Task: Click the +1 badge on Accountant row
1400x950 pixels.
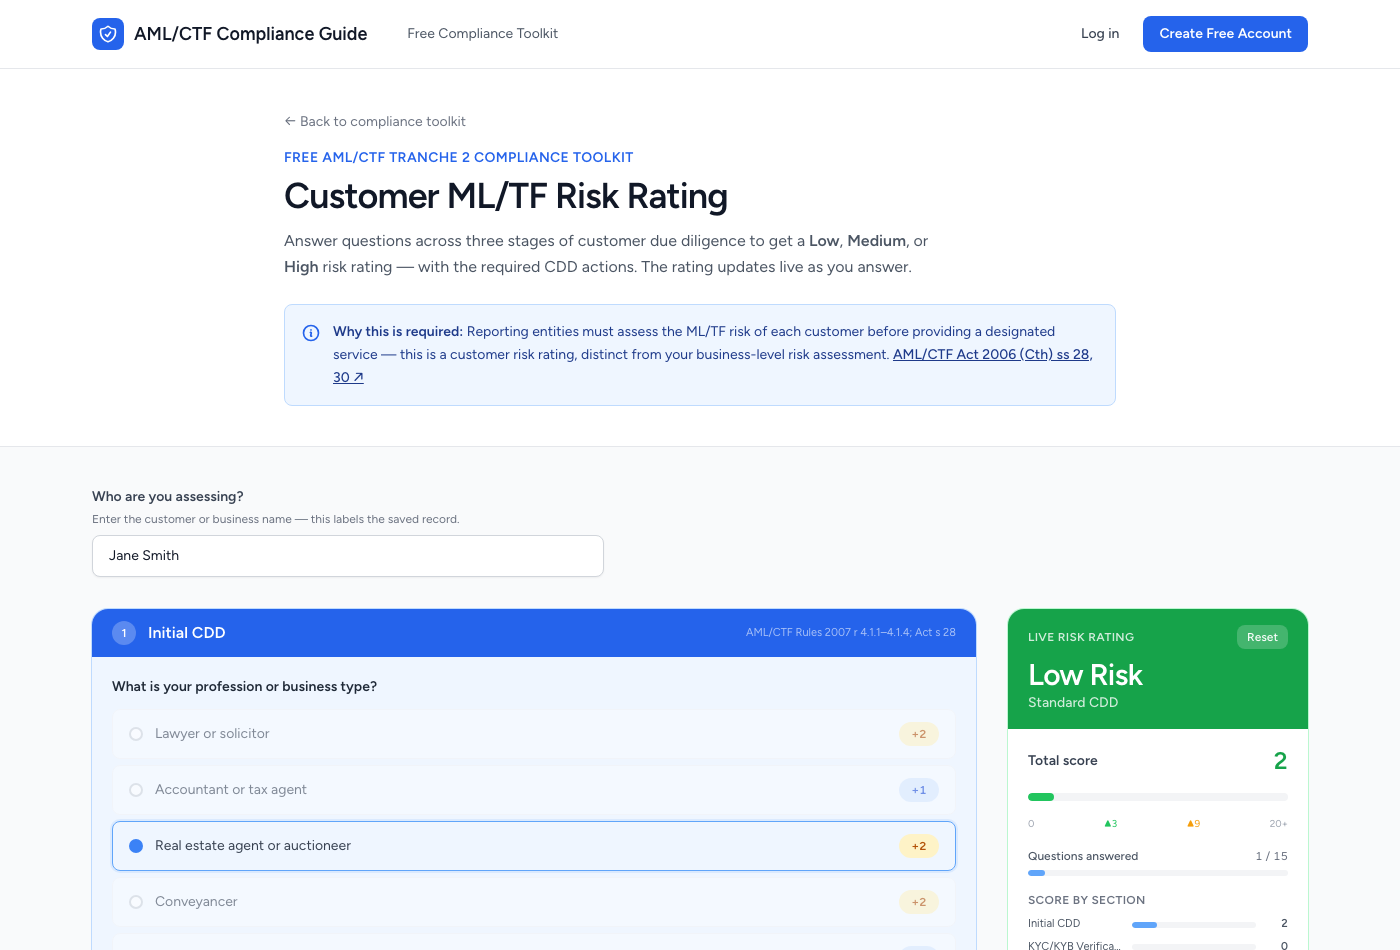Action: pyautogui.click(x=919, y=790)
